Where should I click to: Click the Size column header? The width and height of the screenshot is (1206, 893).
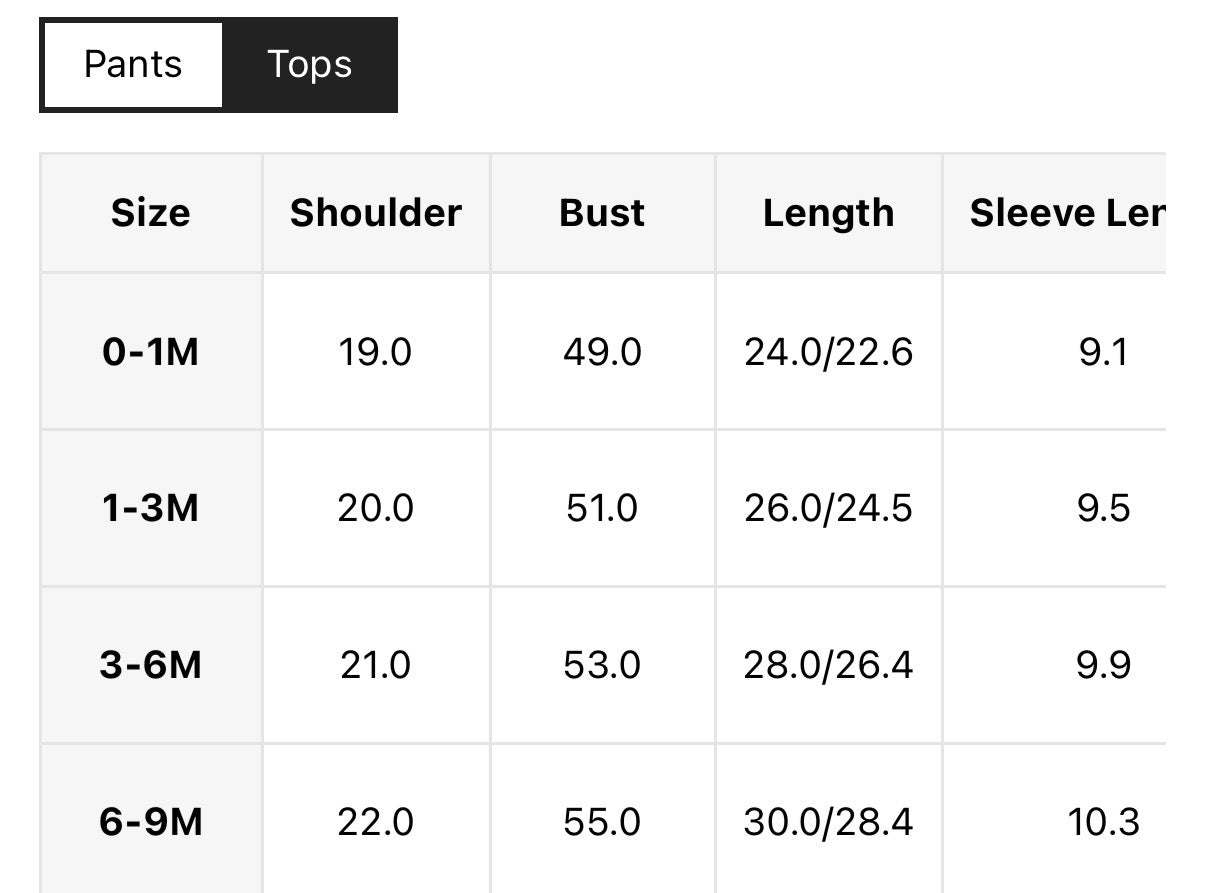click(151, 213)
